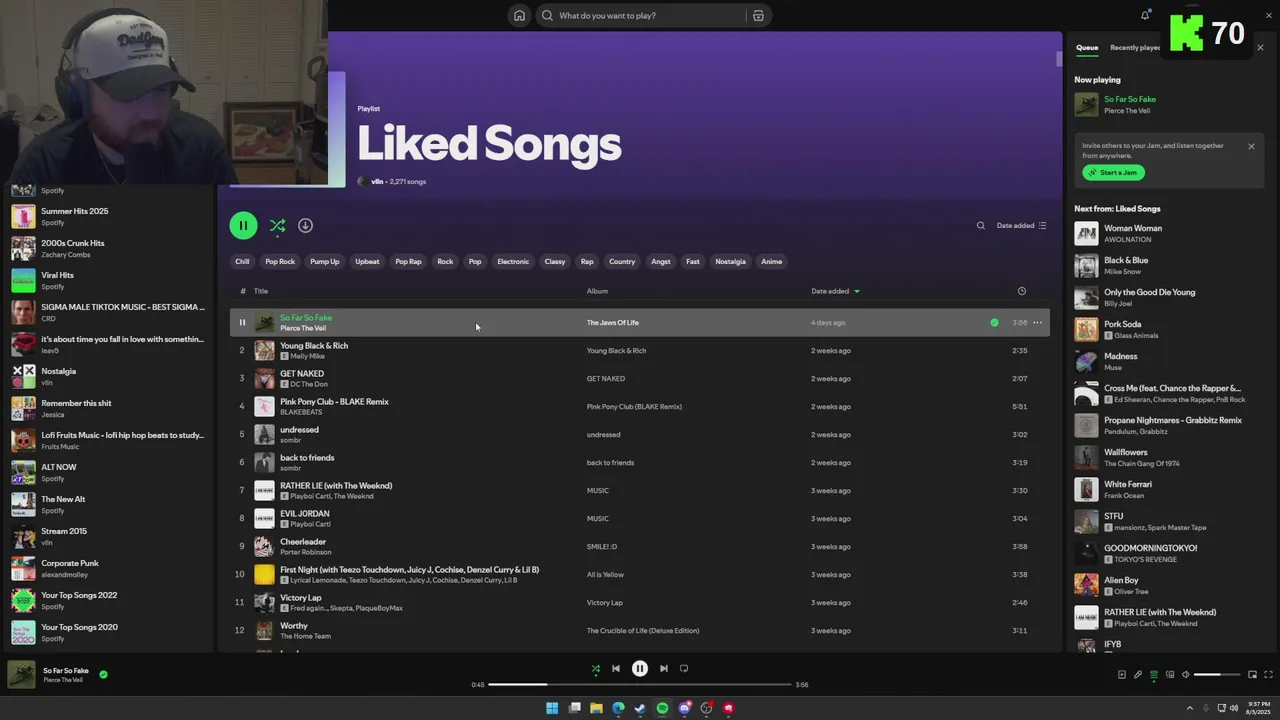
Task: Unlike So Far So Fake in track row
Action: [x=994, y=322]
